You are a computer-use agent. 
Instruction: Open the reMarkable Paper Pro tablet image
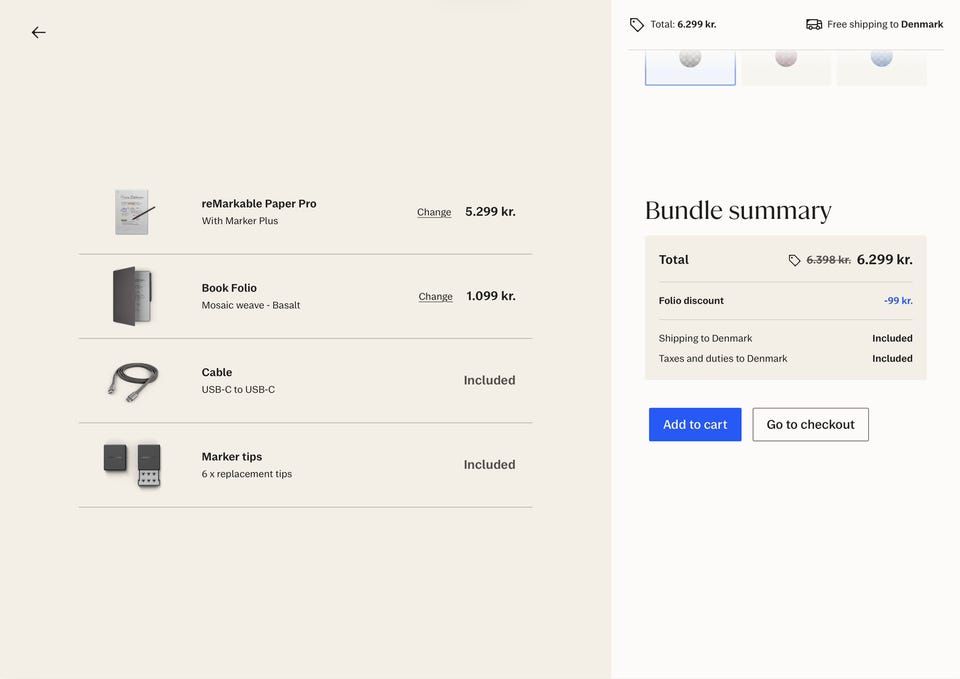[x=132, y=212]
